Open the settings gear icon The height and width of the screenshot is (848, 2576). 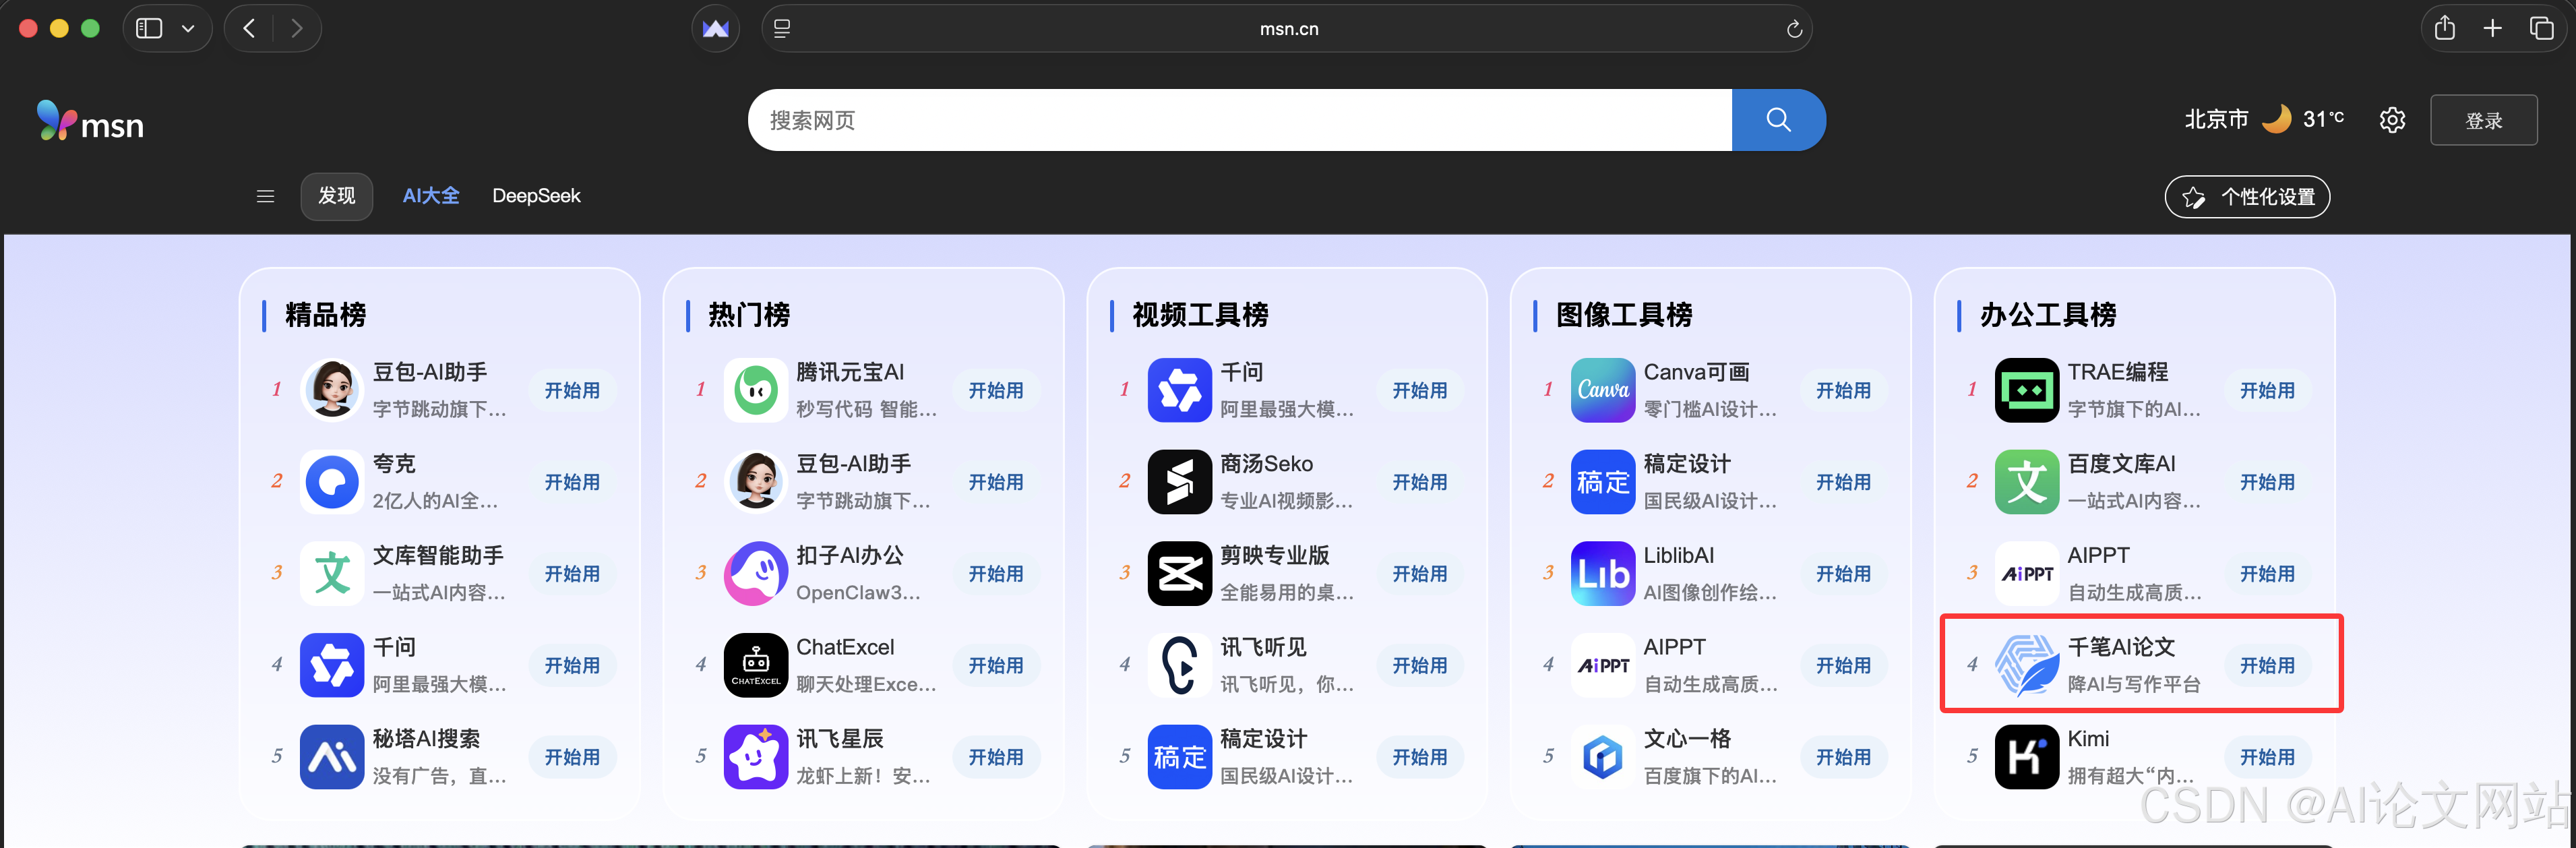pyautogui.click(x=2392, y=120)
